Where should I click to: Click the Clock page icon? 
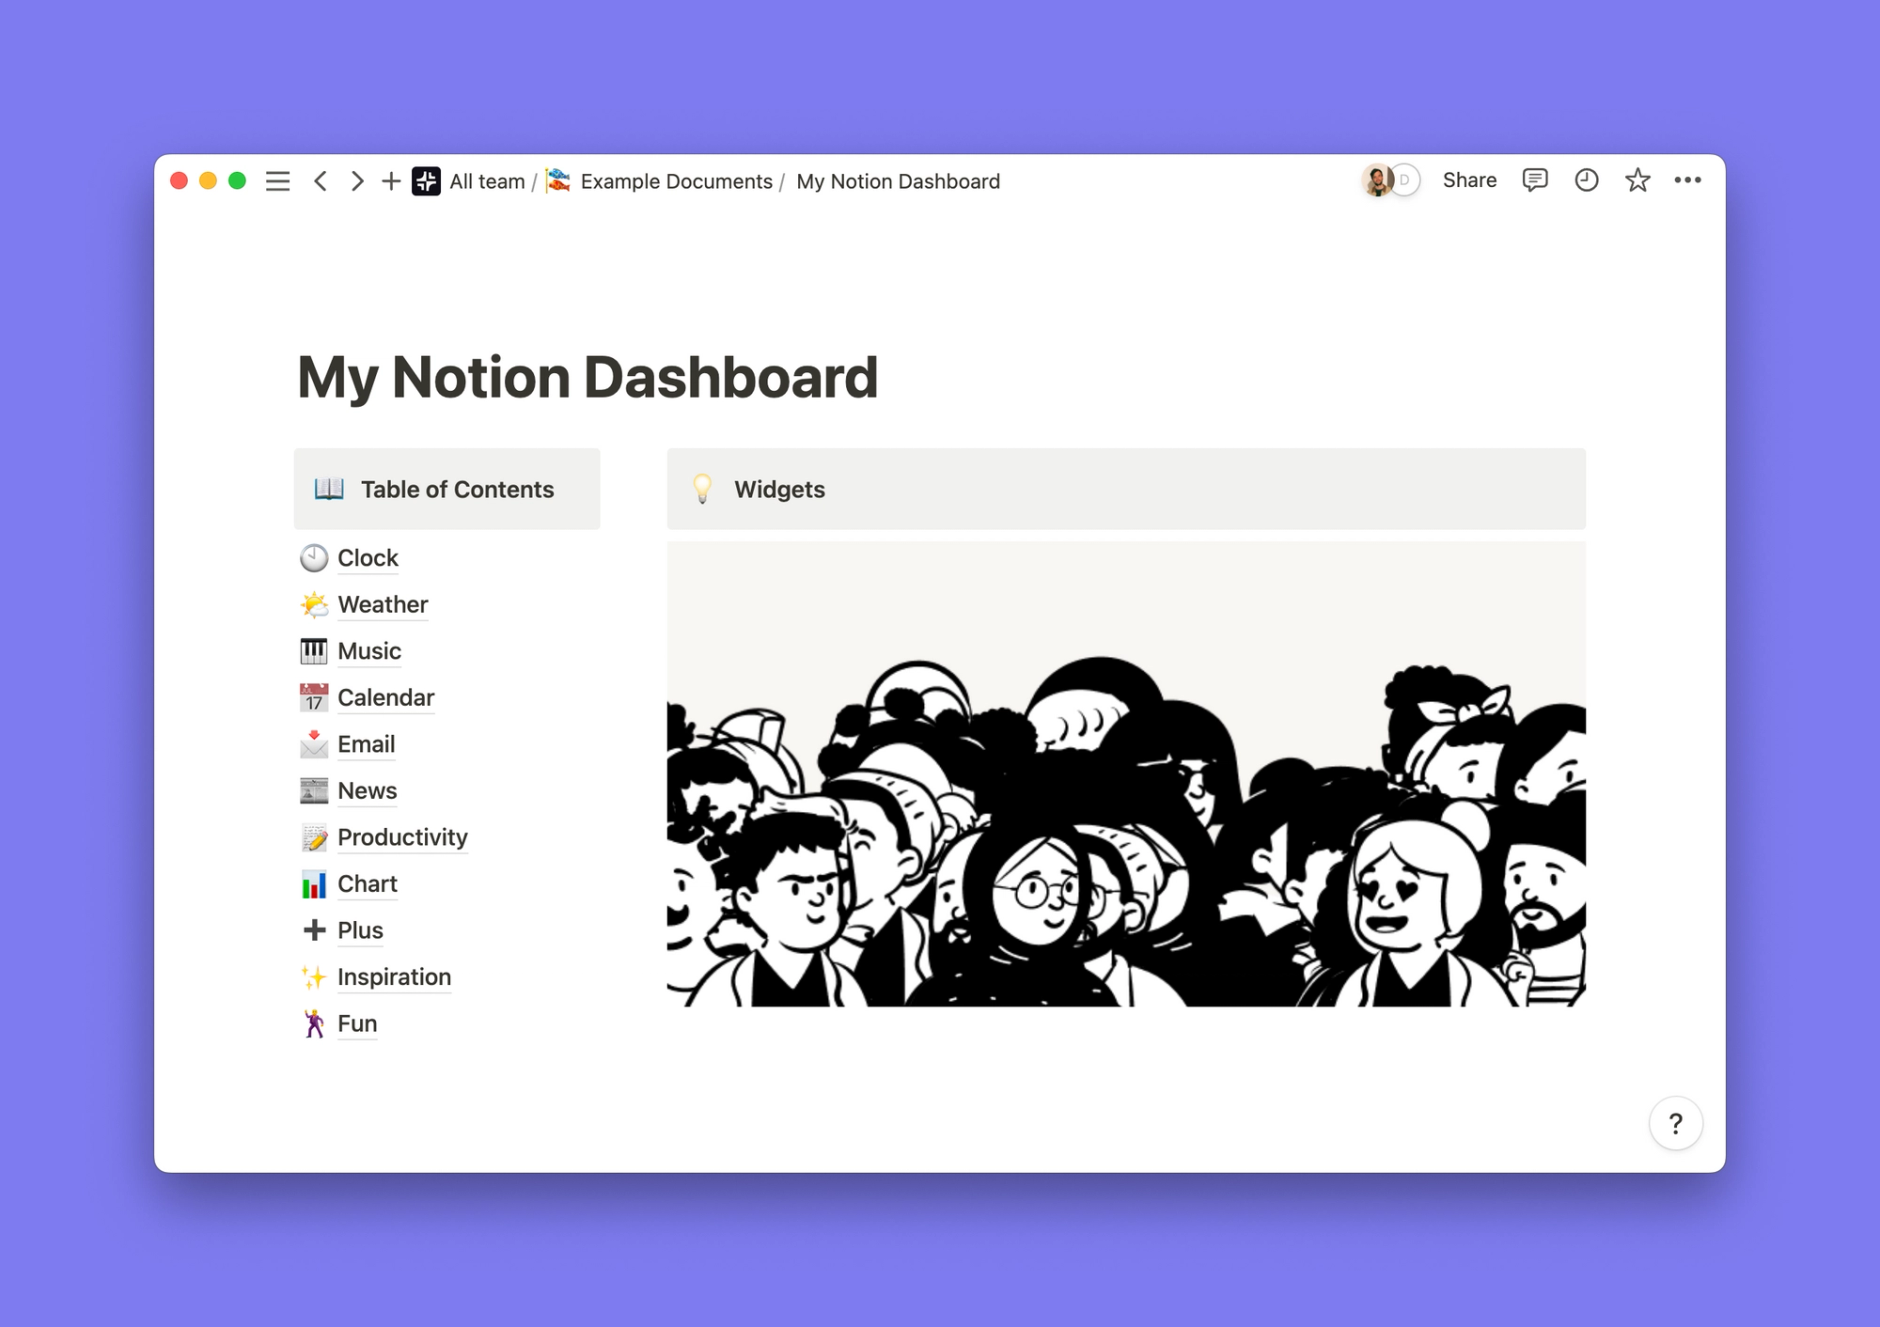(314, 558)
